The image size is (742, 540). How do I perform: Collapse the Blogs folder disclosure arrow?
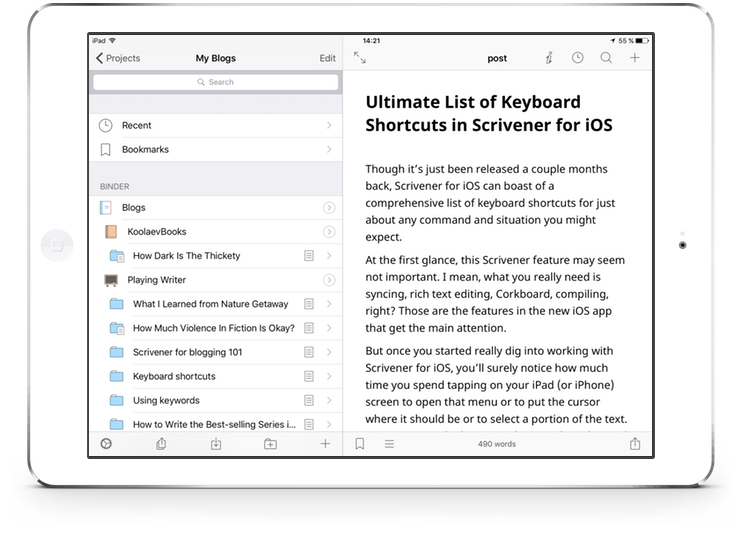[x=329, y=208]
